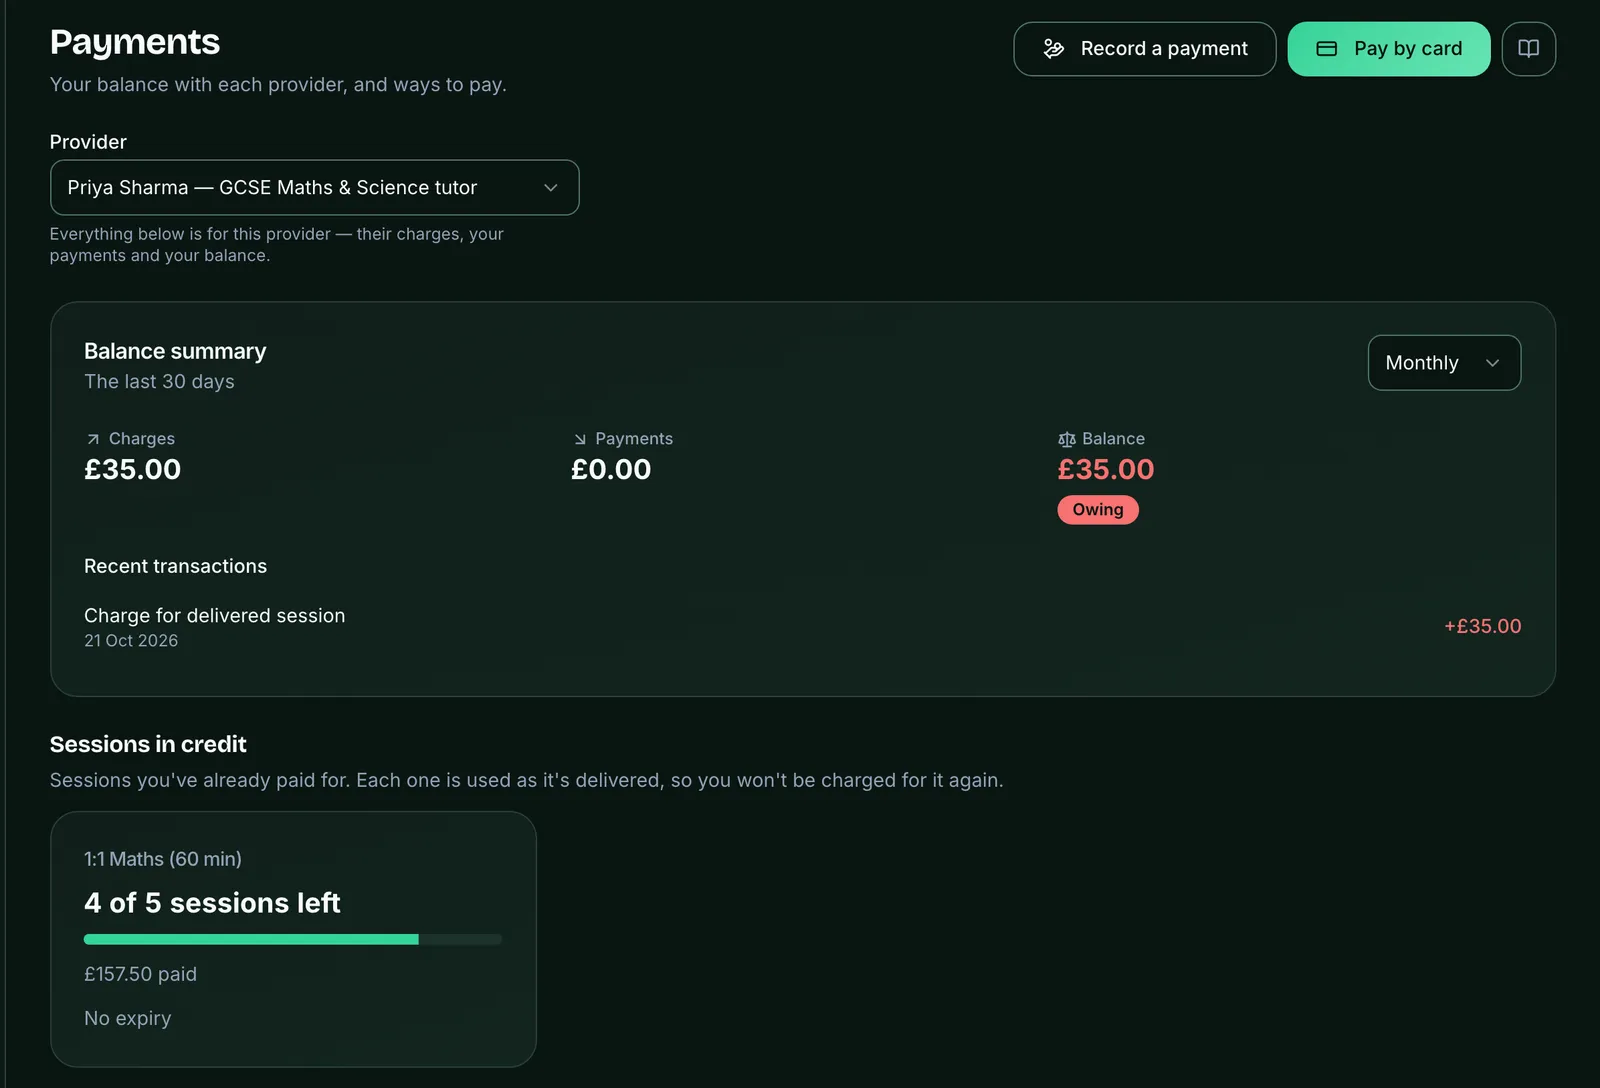Click the Balance scales icon
The width and height of the screenshot is (1600, 1088).
tap(1067, 439)
